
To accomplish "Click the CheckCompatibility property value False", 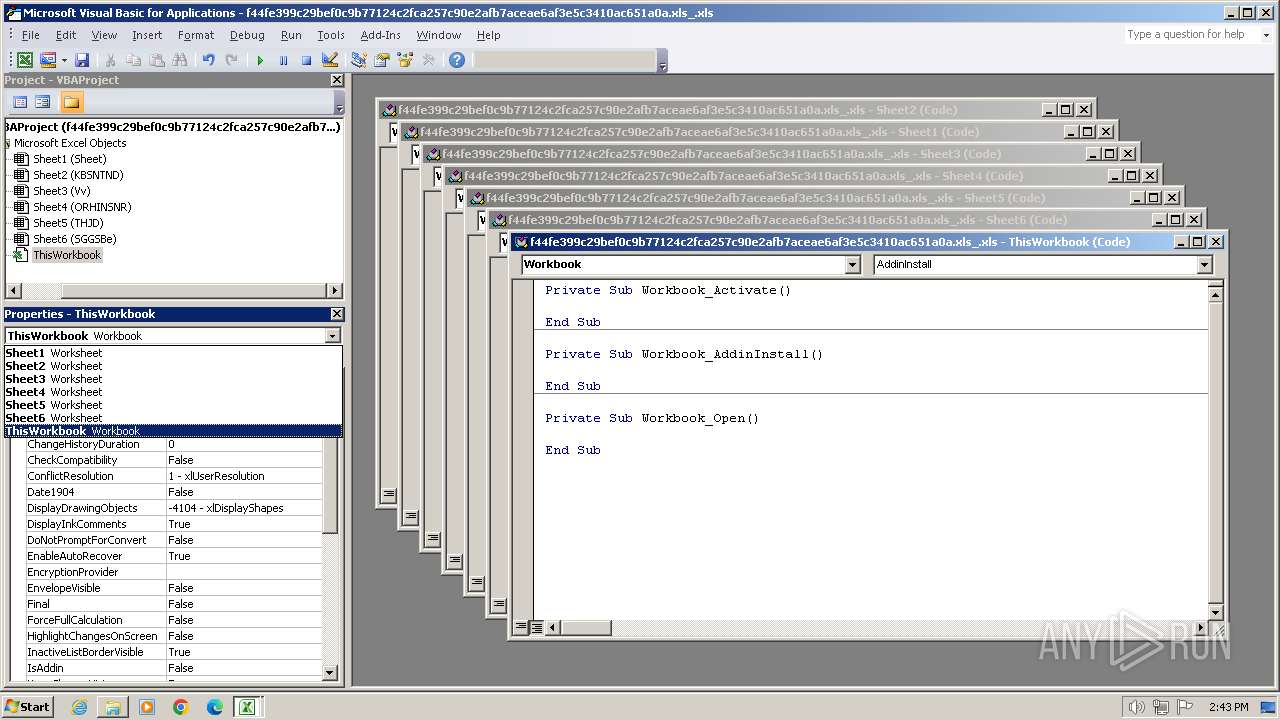I will (244, 460).
